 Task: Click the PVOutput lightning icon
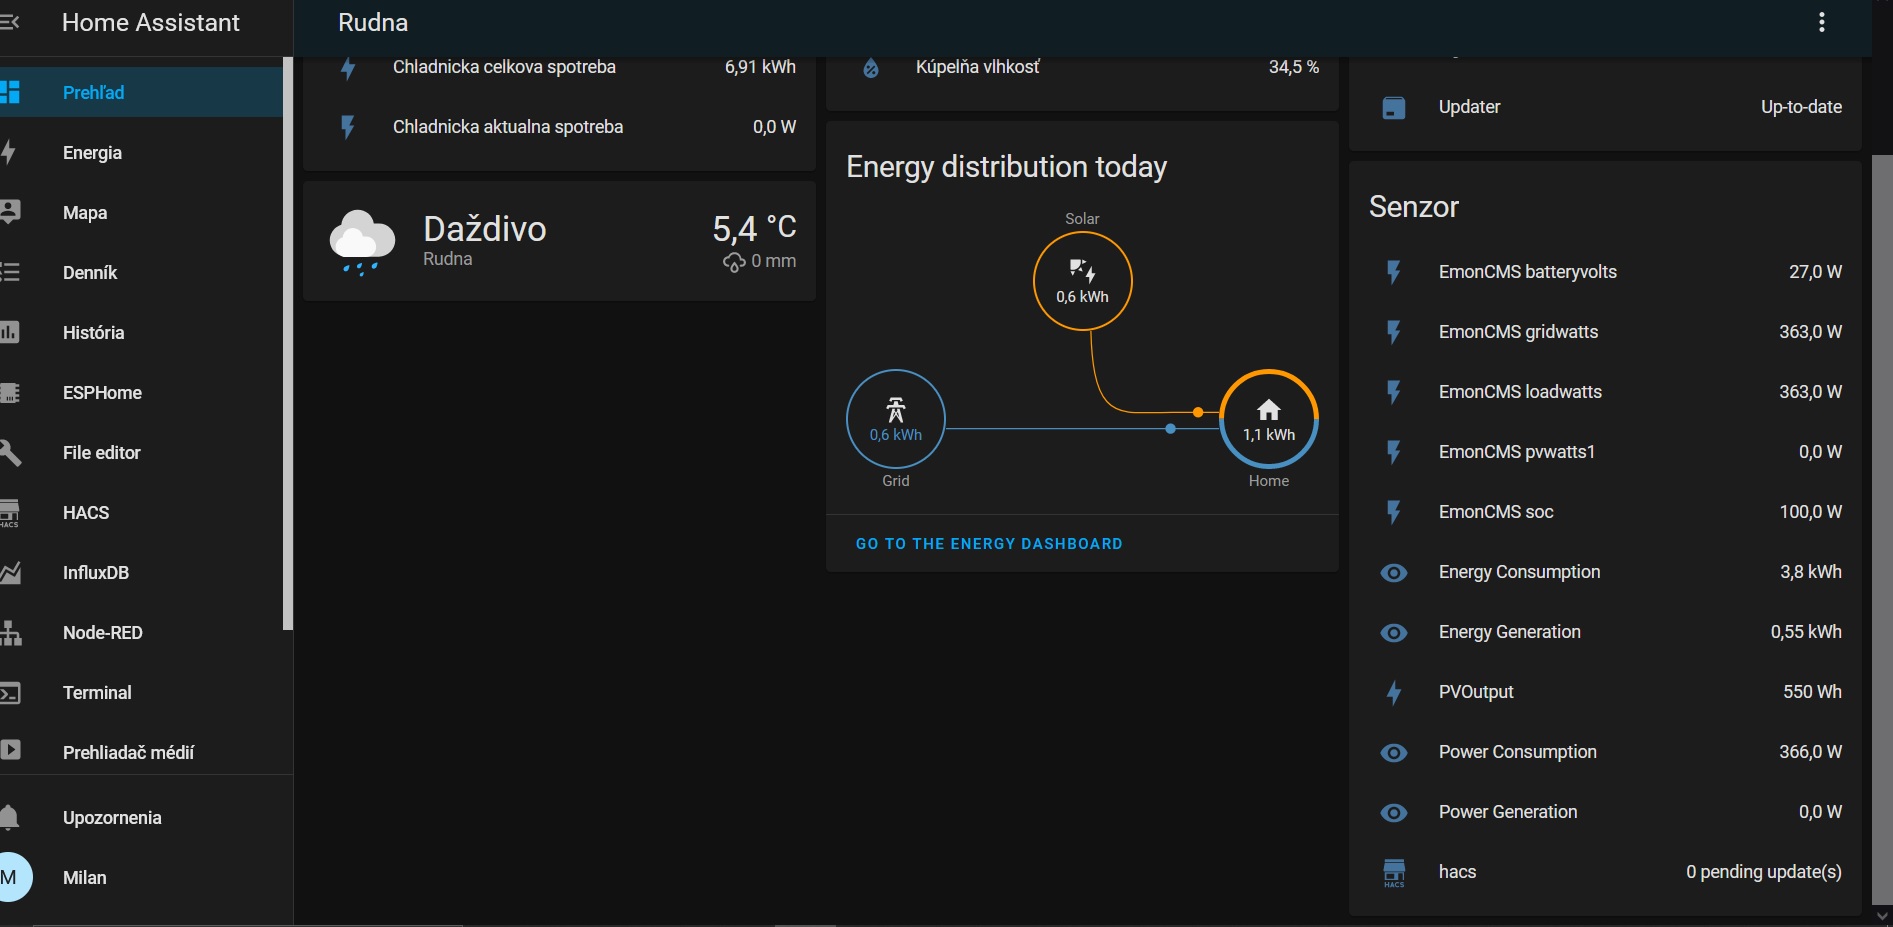pos(1394,692)
